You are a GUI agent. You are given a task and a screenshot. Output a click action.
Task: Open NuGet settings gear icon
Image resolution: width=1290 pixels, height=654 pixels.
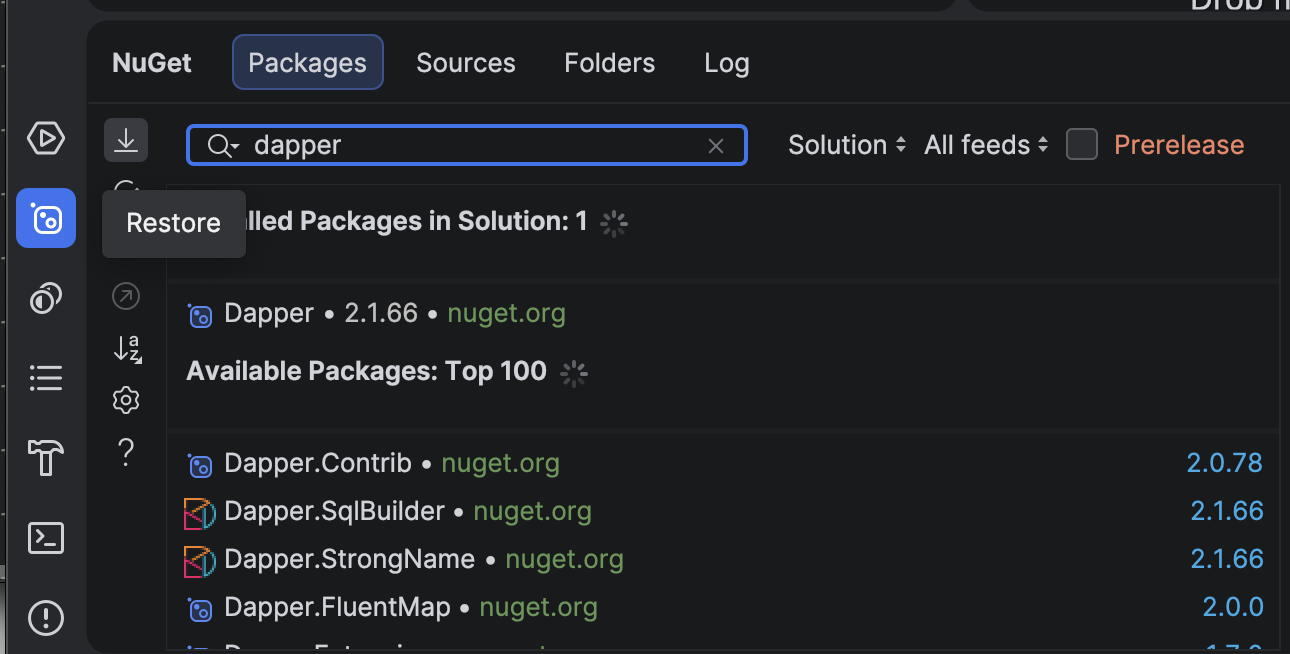point(126,401)
